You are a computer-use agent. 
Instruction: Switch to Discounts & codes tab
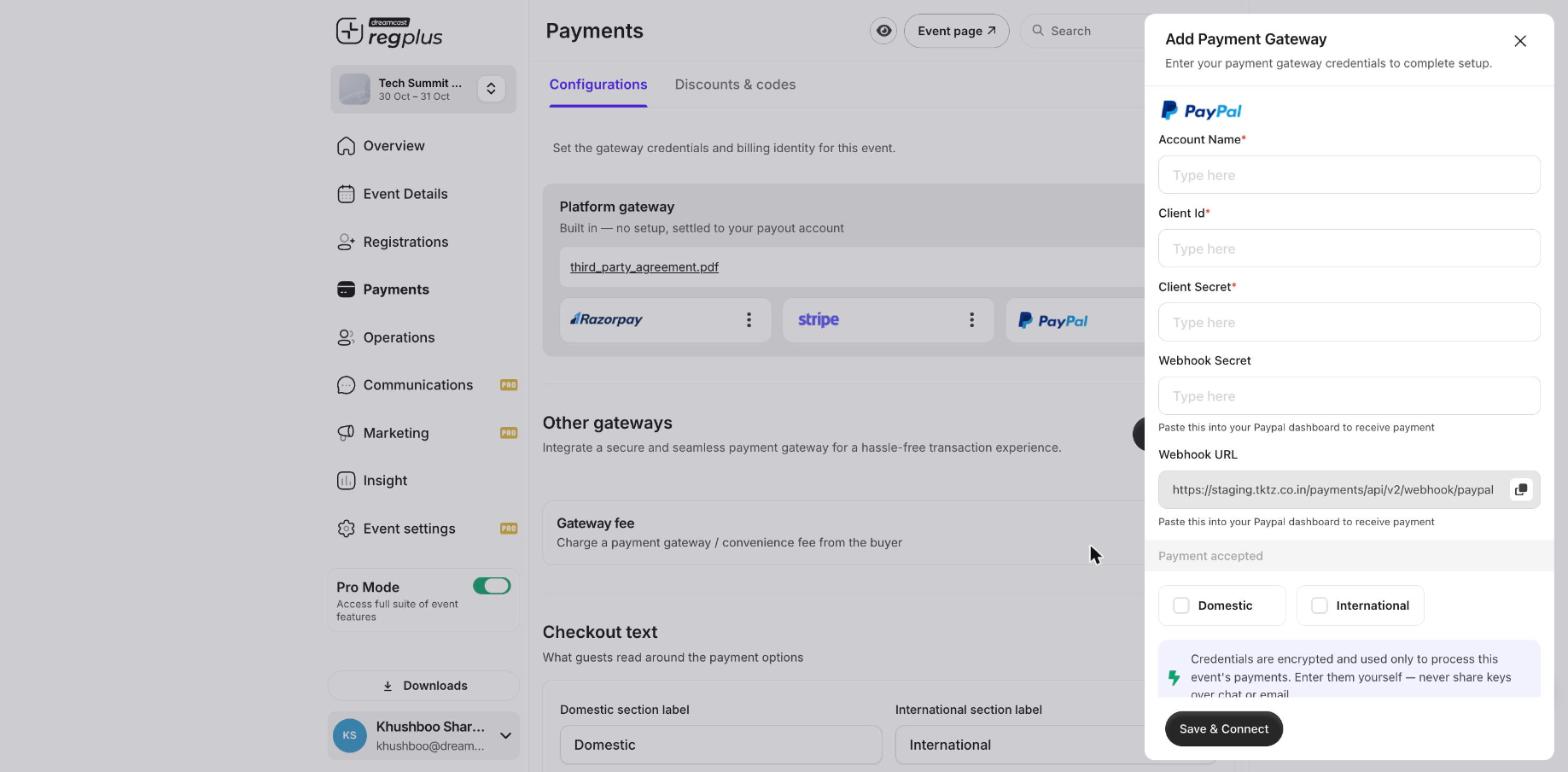(735, 85)
